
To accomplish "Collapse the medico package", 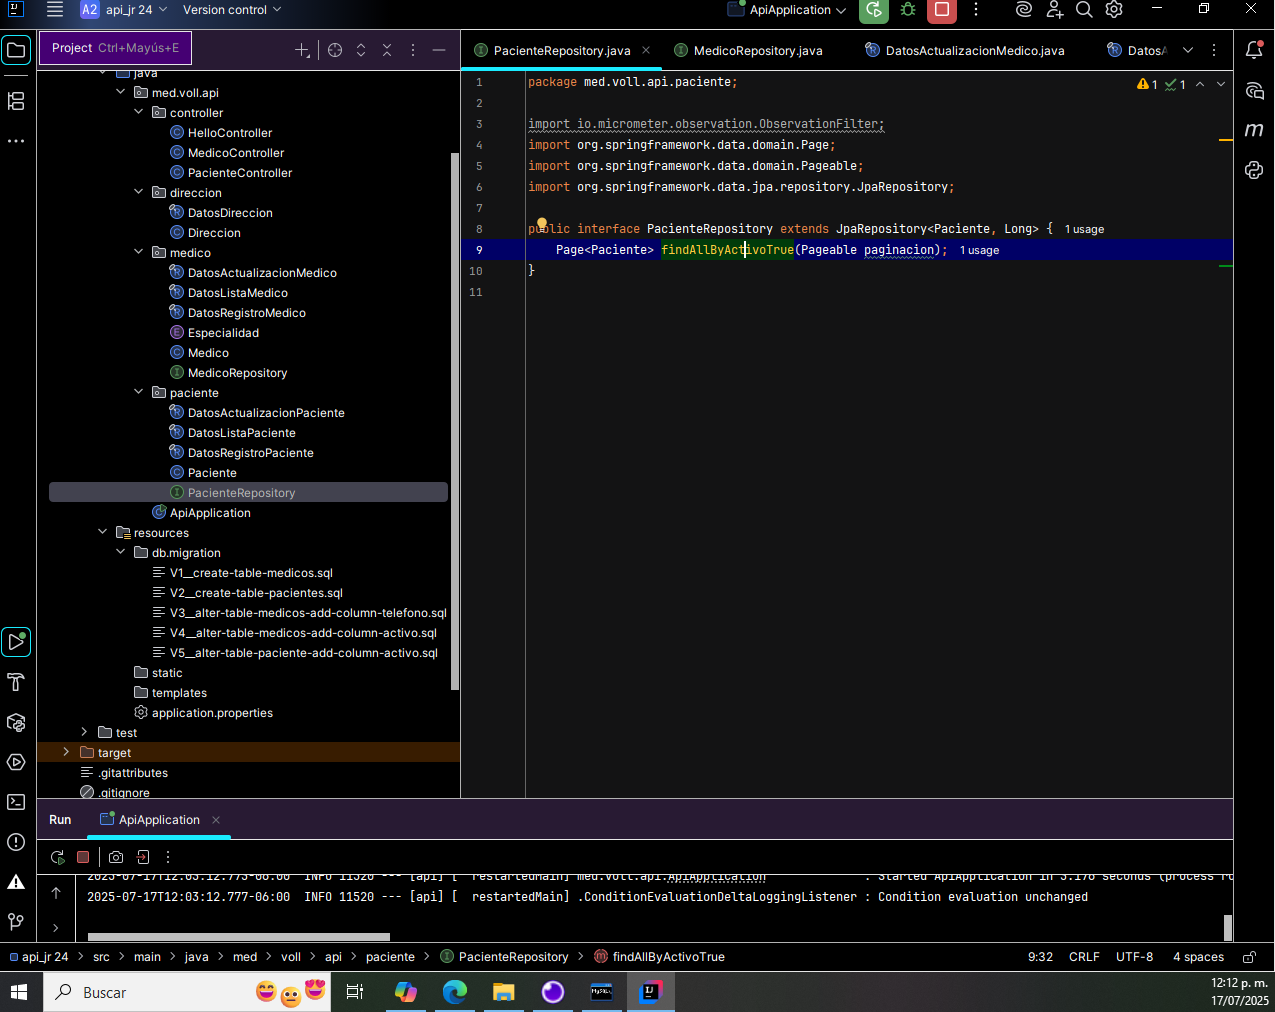I will (138, 252).
